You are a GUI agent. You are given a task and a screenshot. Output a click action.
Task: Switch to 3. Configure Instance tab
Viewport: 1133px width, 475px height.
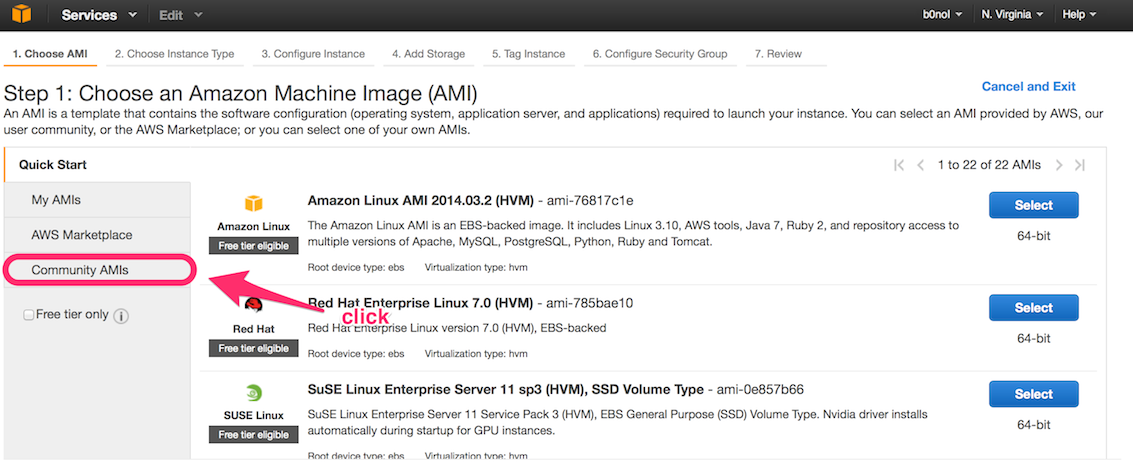[313, 54]
